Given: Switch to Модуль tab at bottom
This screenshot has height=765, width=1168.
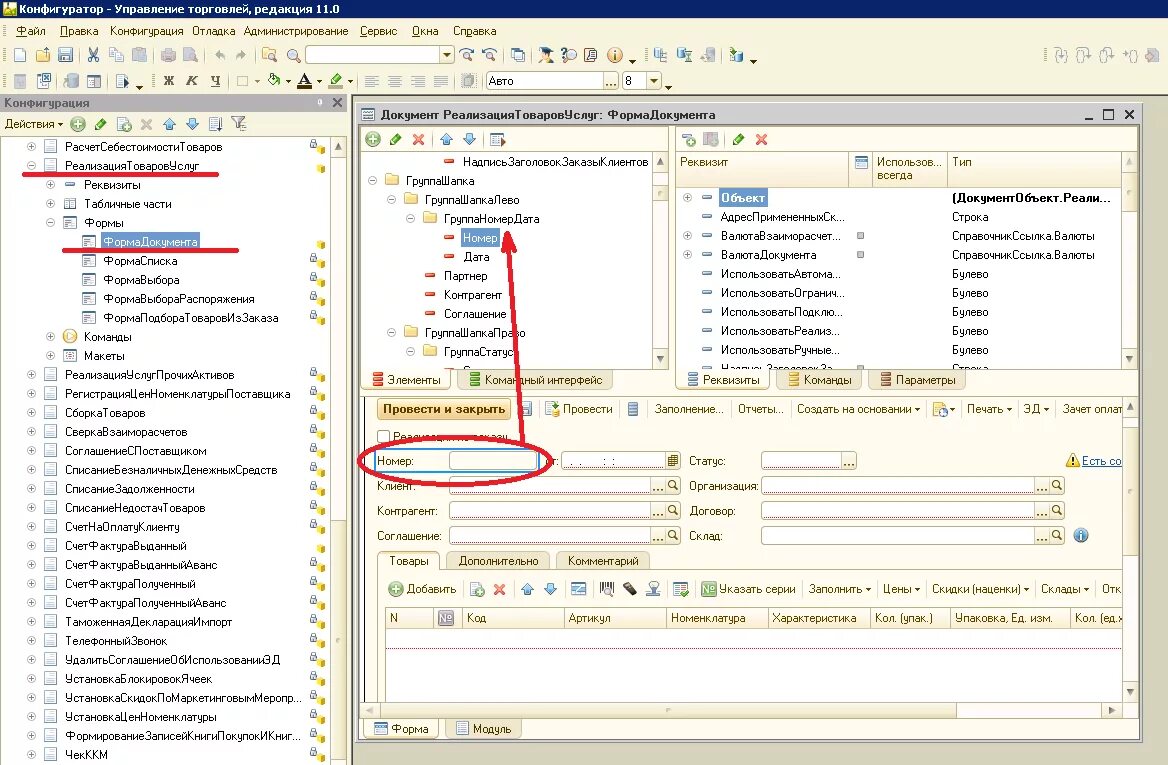Looking at the screenshot, I should (483, 729).
